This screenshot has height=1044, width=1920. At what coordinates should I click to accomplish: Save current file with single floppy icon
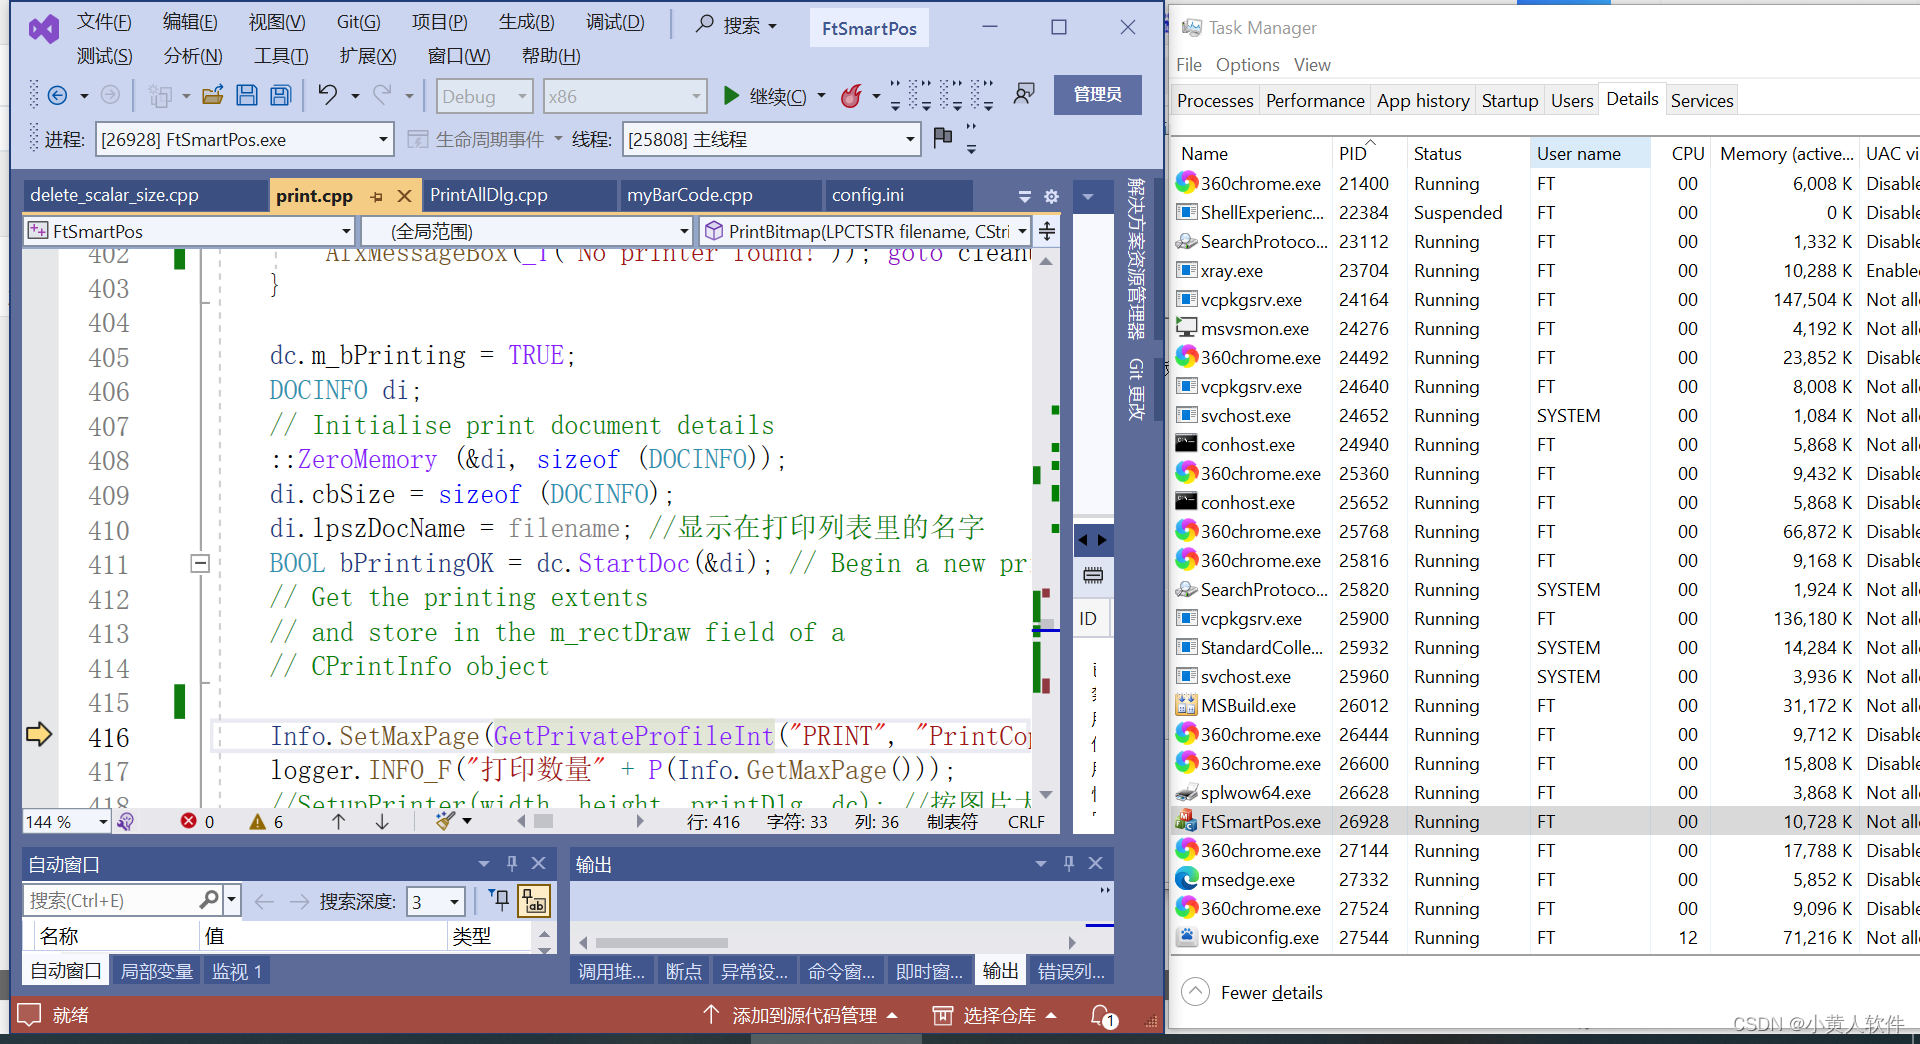tap(246, 95)
